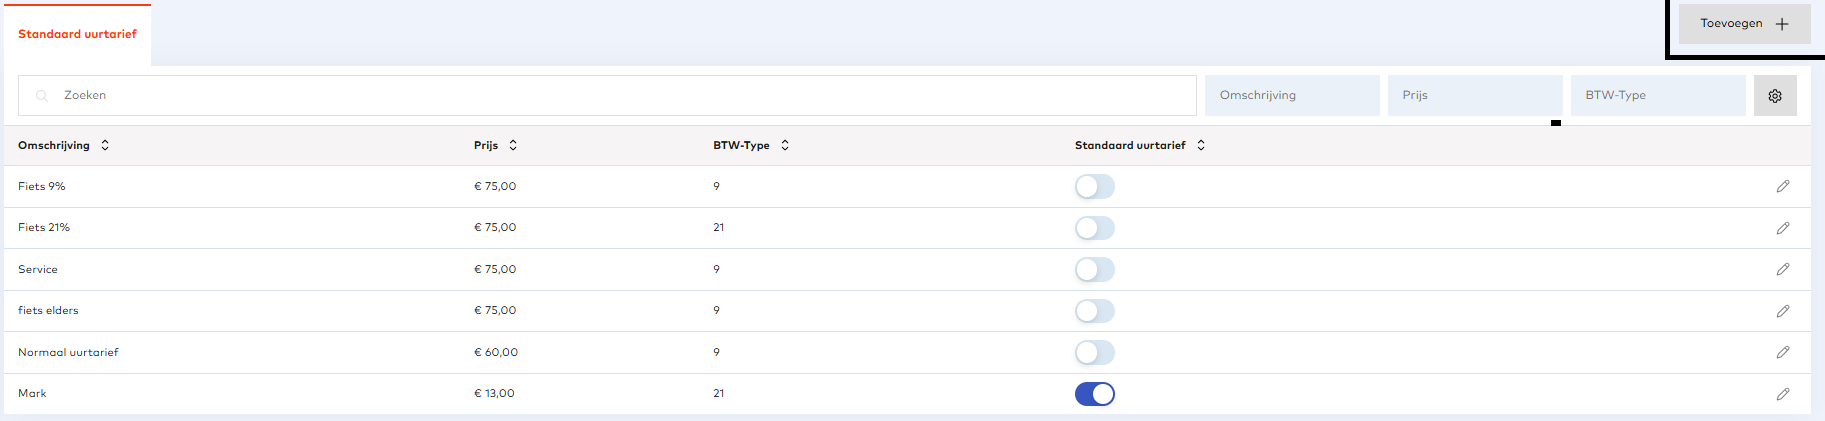Select the Standaard uurtarief tab
Screen dimensions: 1825x421
click(x=77, y=35)
